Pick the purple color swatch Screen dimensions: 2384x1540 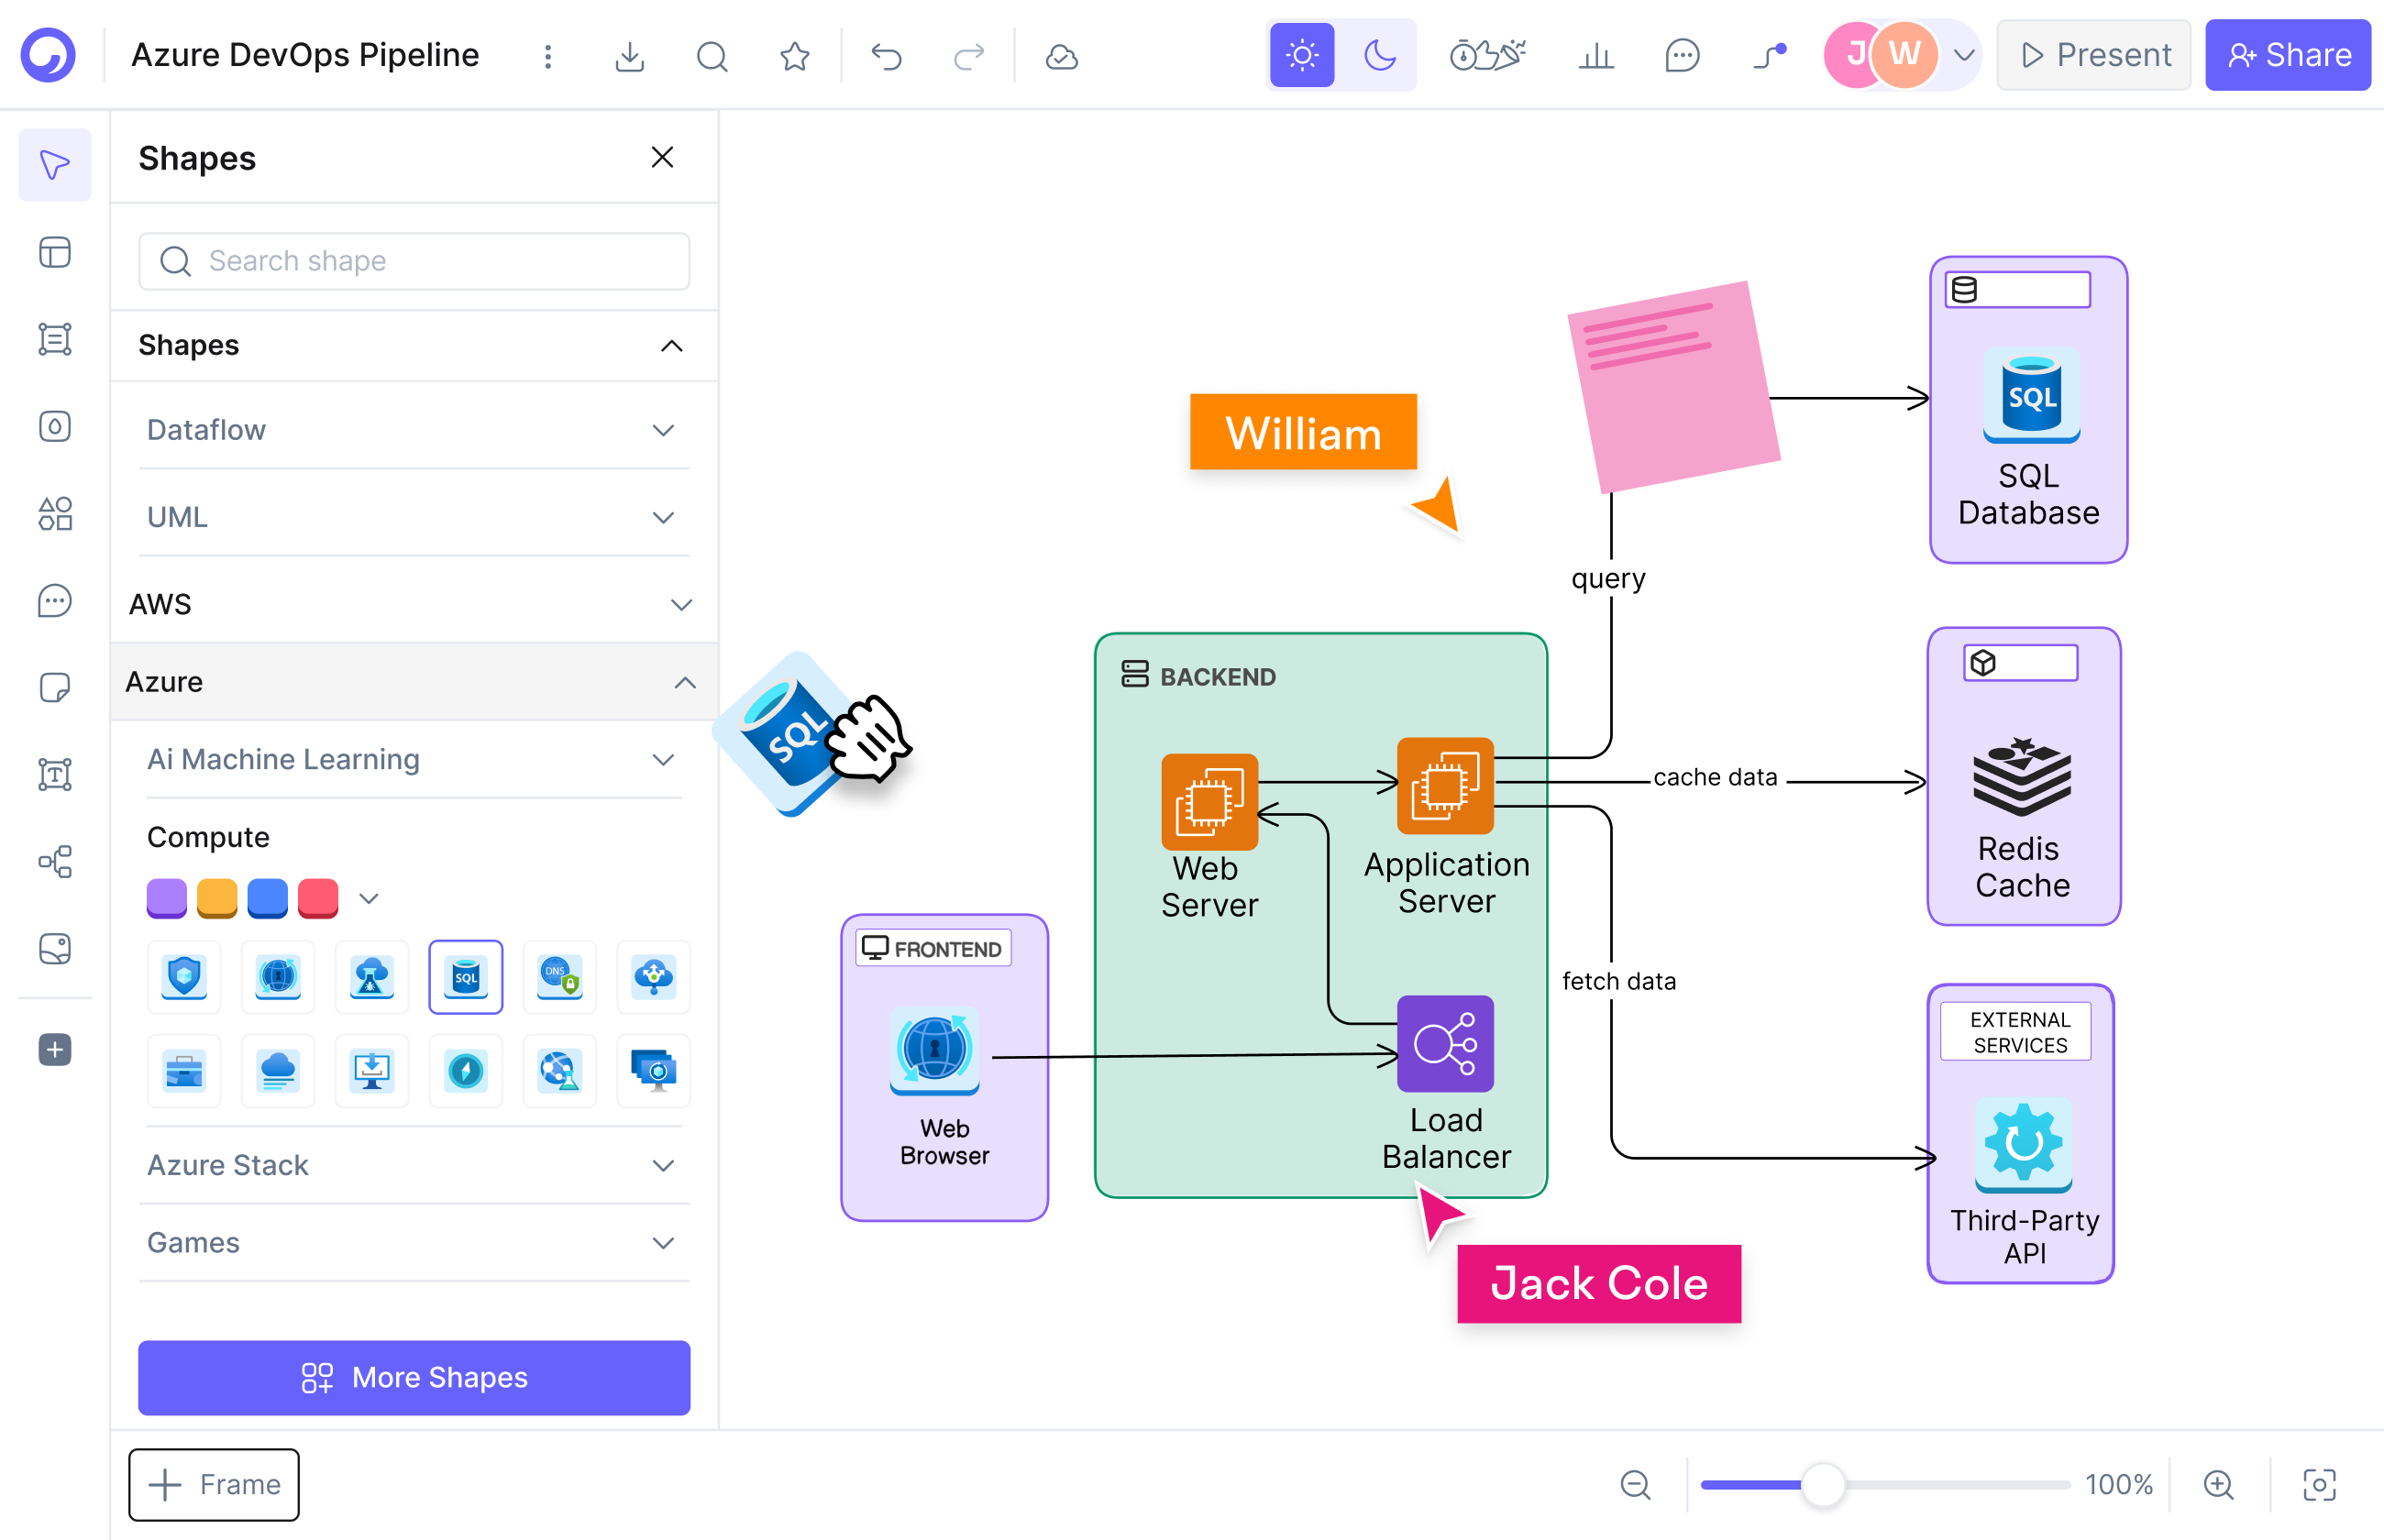coord(167,898)
